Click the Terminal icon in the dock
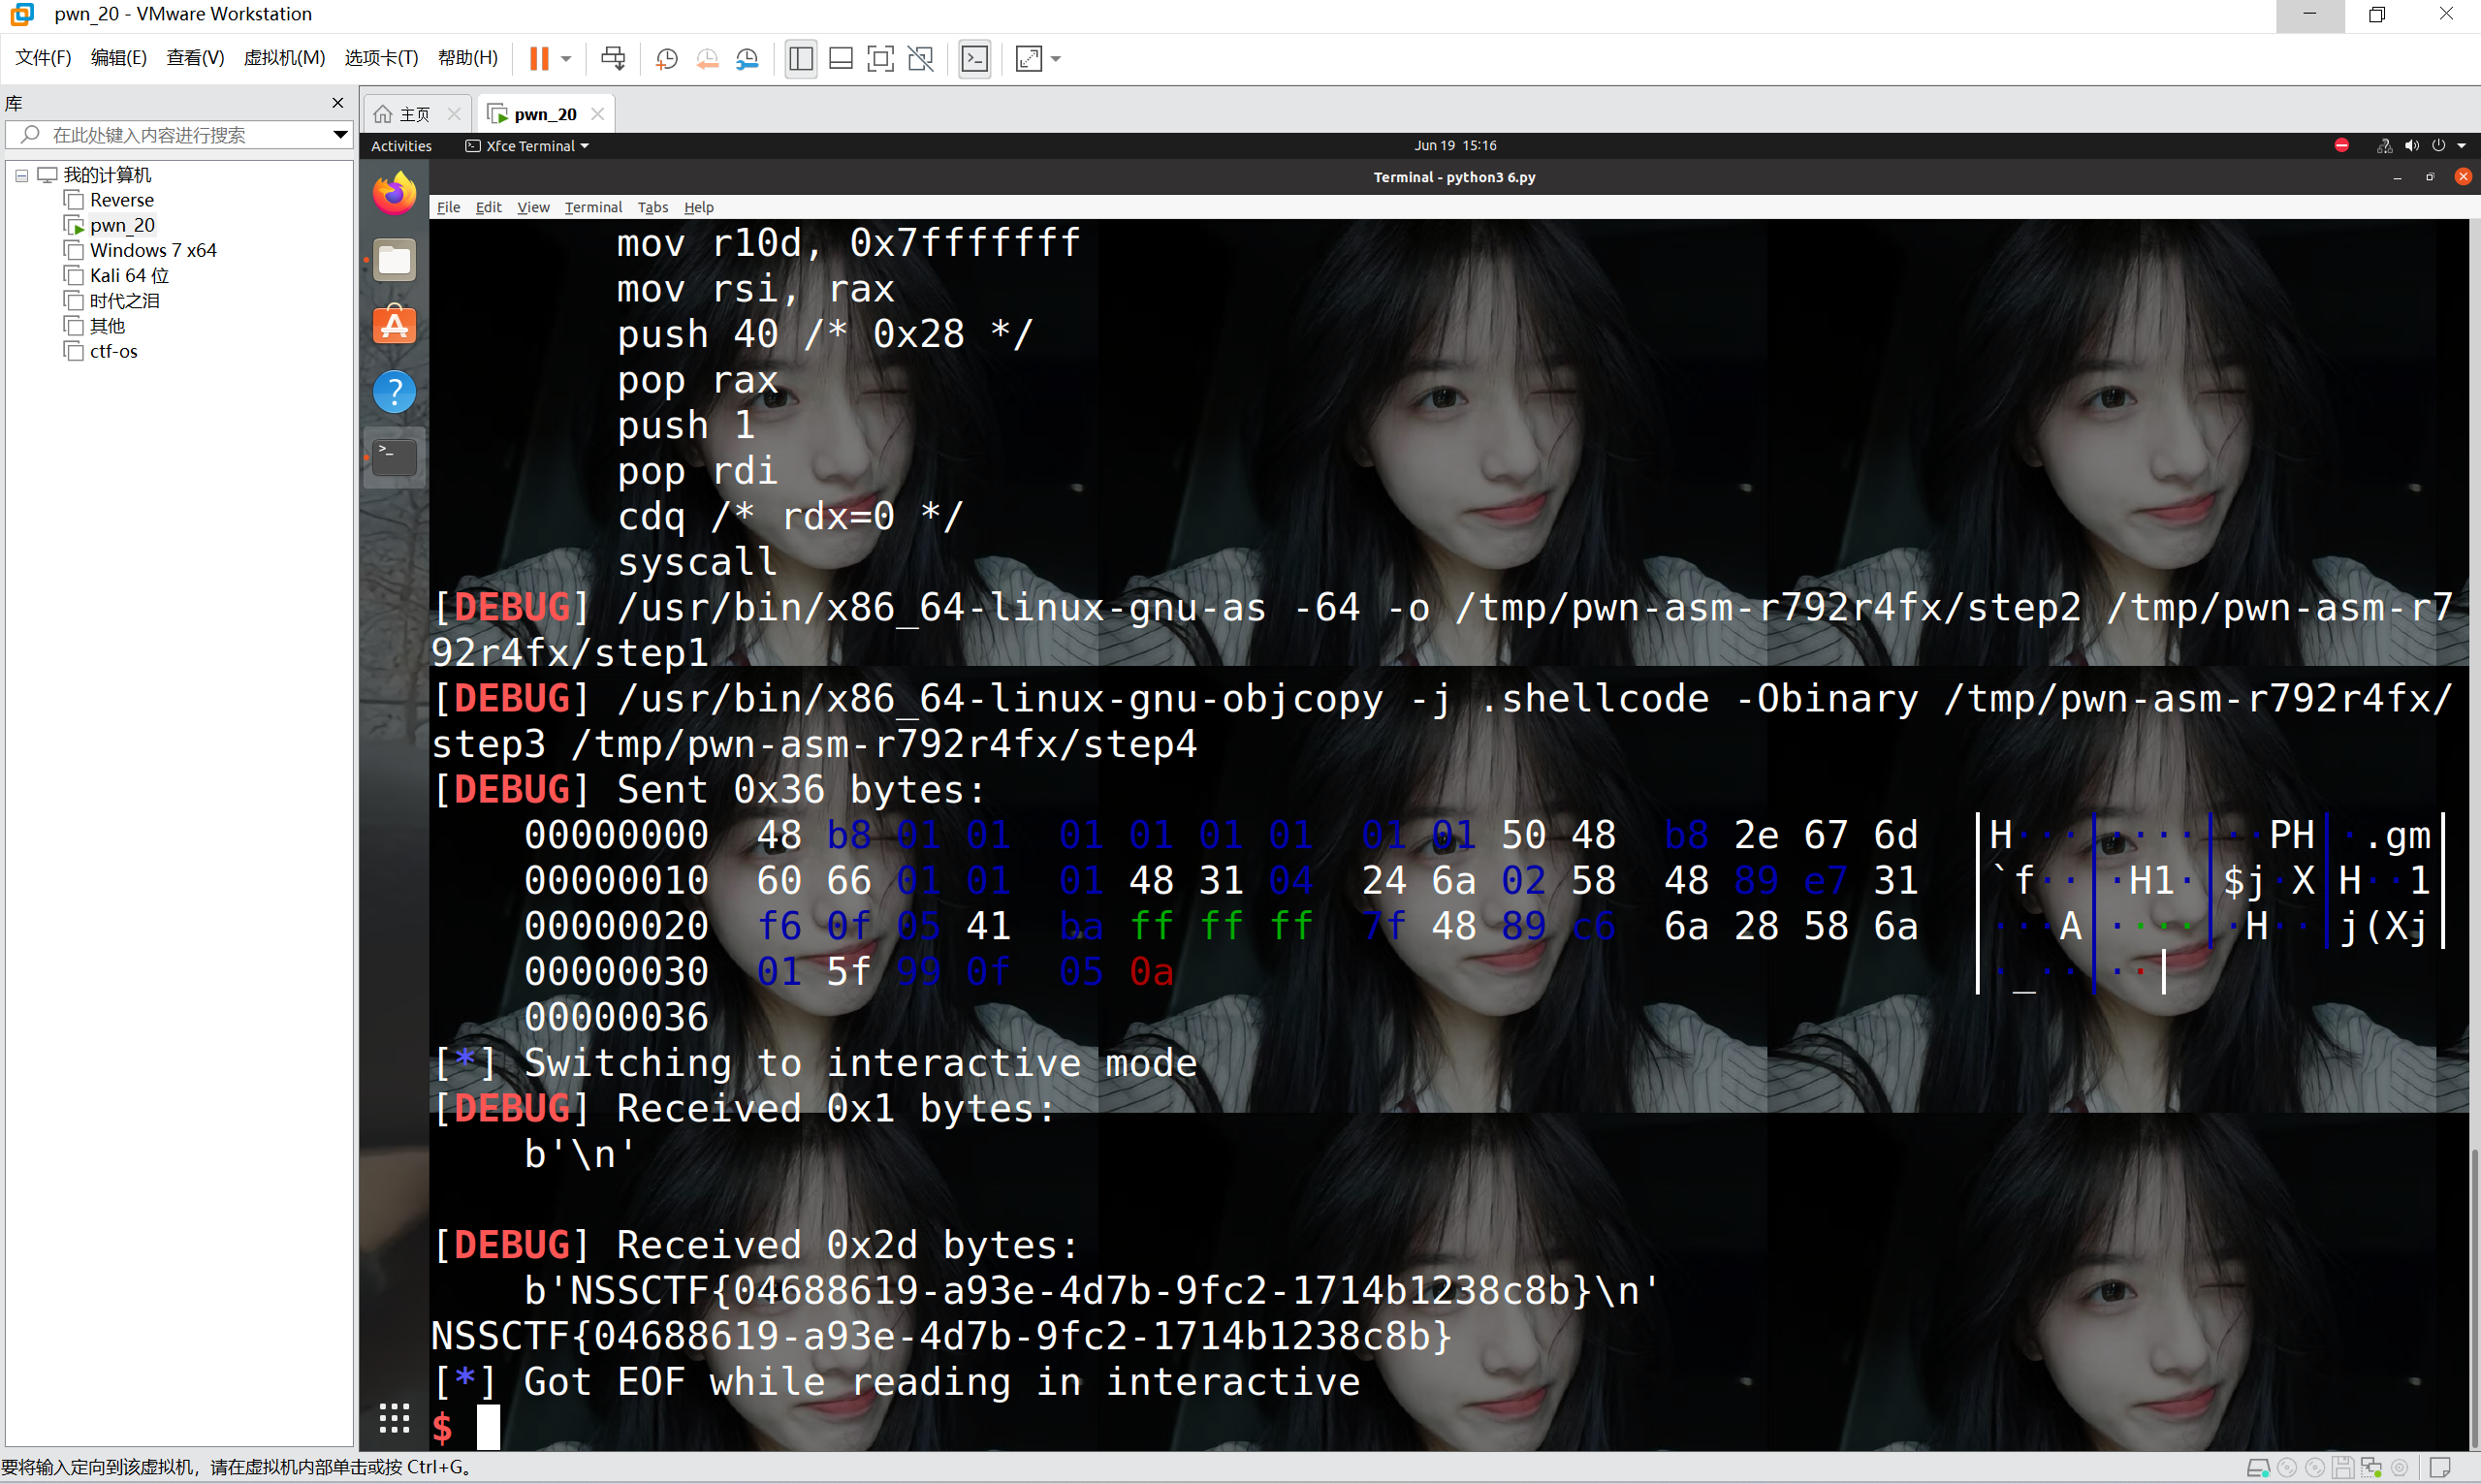The width and height of the screenshot is (2481, 1484). [394, 457]
